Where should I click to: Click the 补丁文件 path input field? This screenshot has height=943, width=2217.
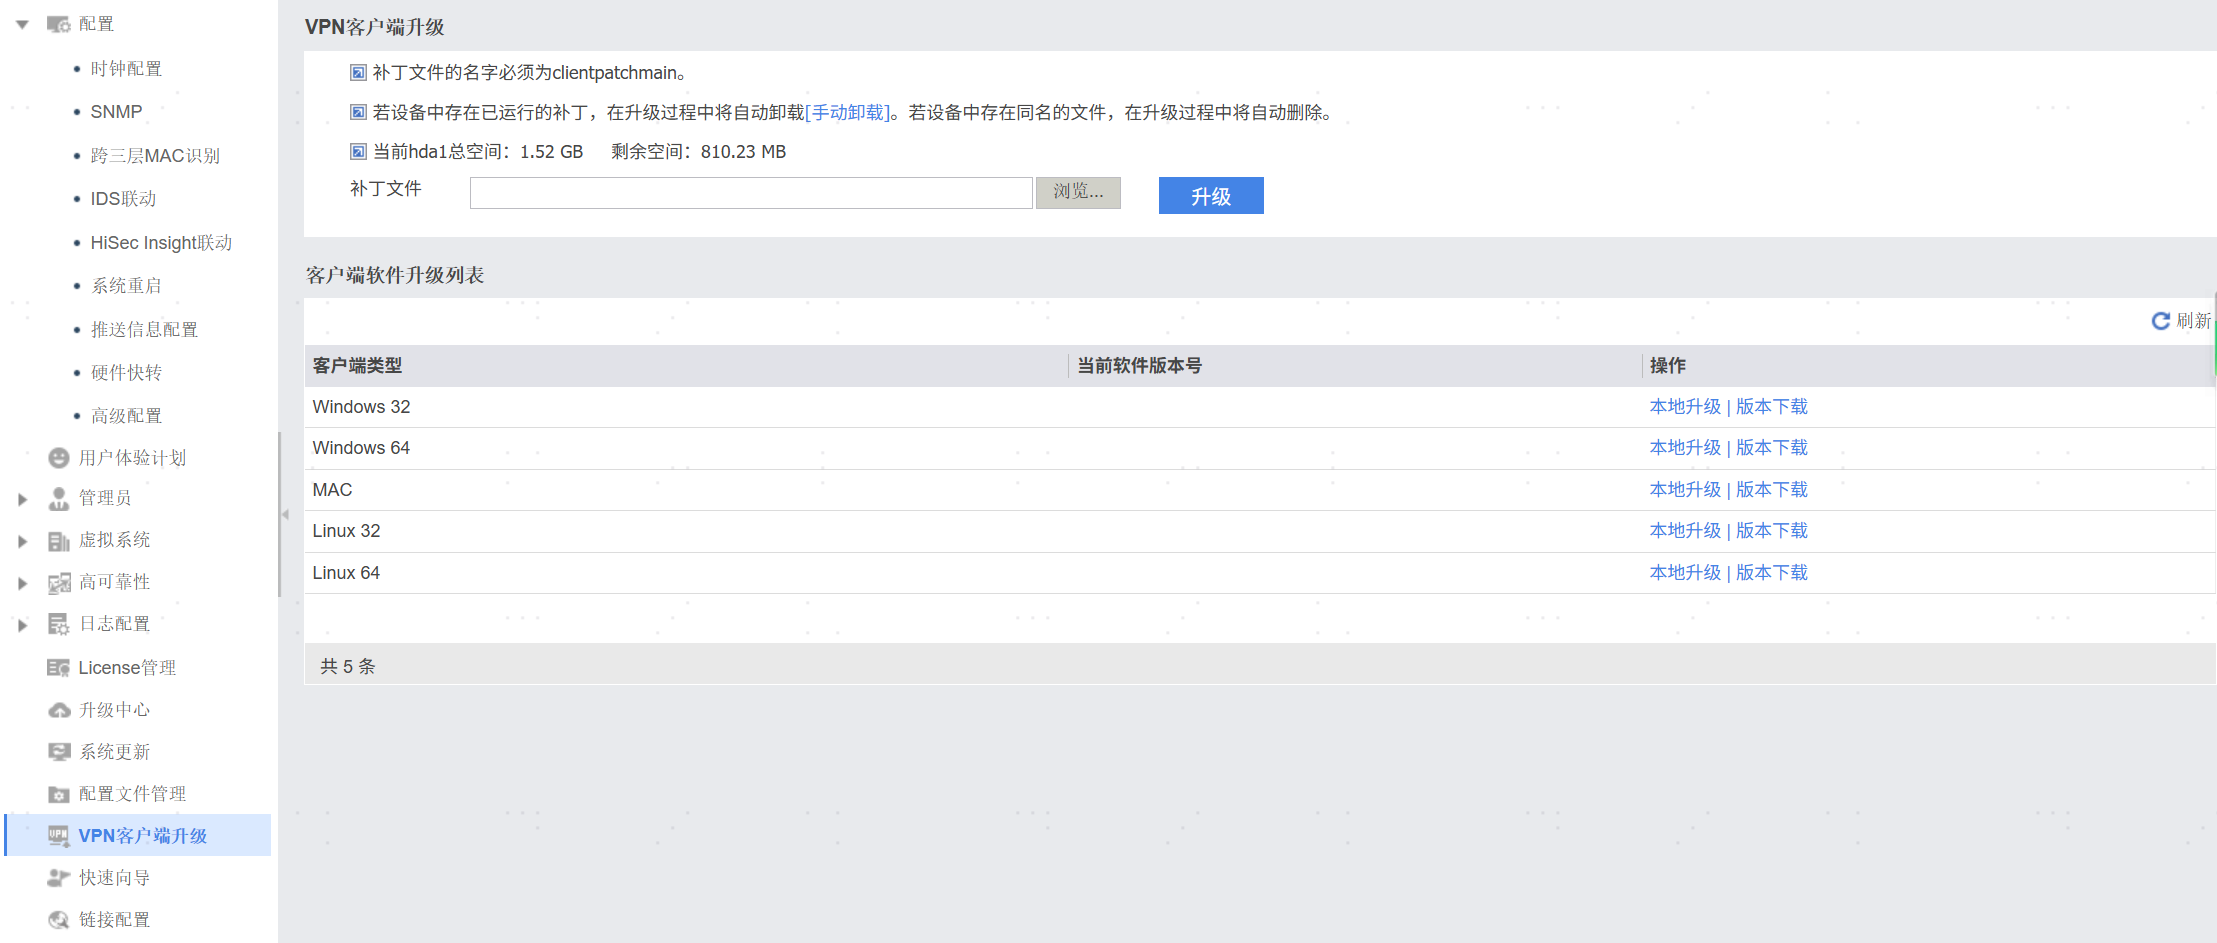pyautogui.click(x=750, y=193)
